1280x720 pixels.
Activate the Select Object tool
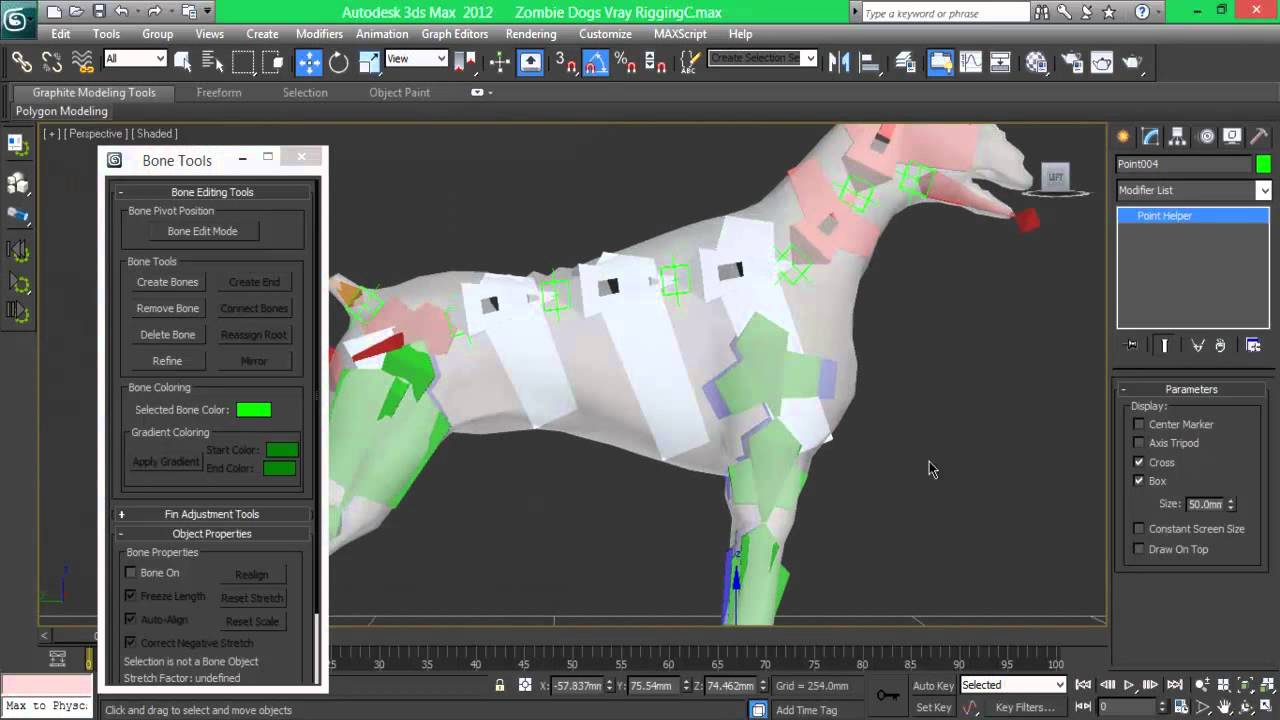coord(183,62)
